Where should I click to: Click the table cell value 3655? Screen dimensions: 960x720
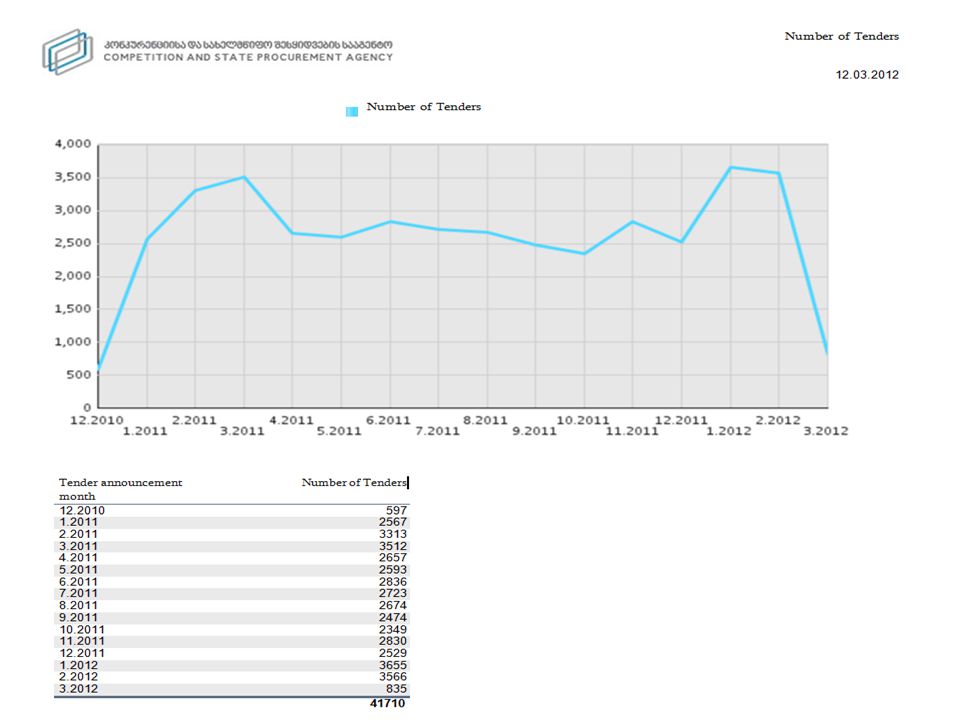coord(392,665)
